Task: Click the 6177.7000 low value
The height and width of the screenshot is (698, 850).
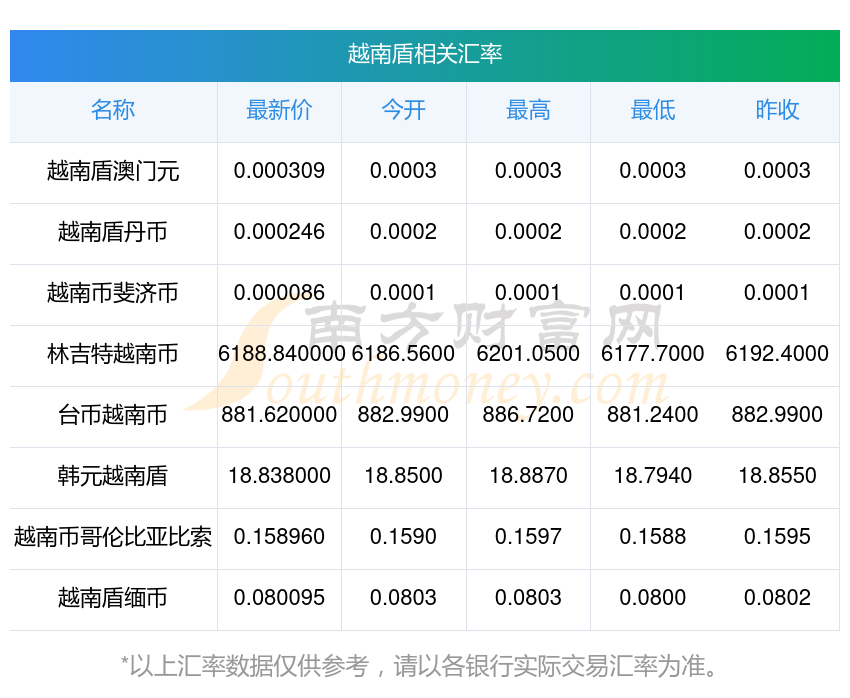Action: [x=653, y=354]
